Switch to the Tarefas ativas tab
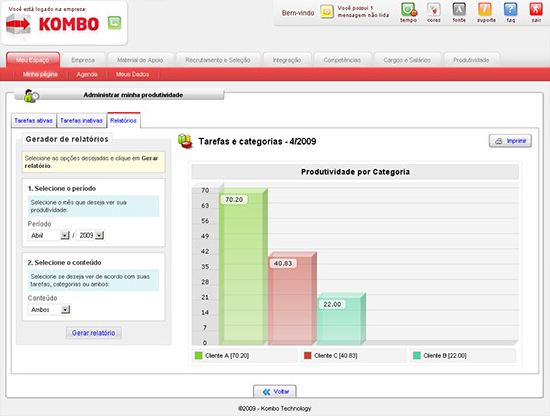 coord(33,120)
